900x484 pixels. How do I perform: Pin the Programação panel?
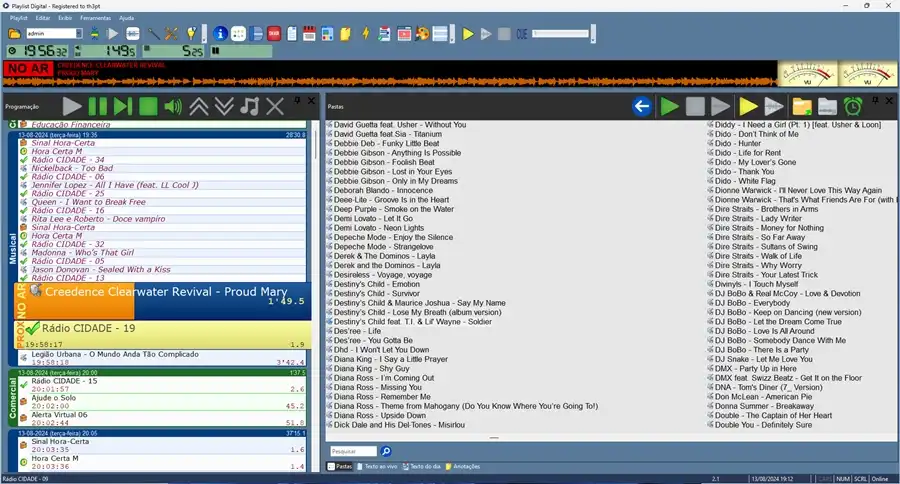[297, 100]
